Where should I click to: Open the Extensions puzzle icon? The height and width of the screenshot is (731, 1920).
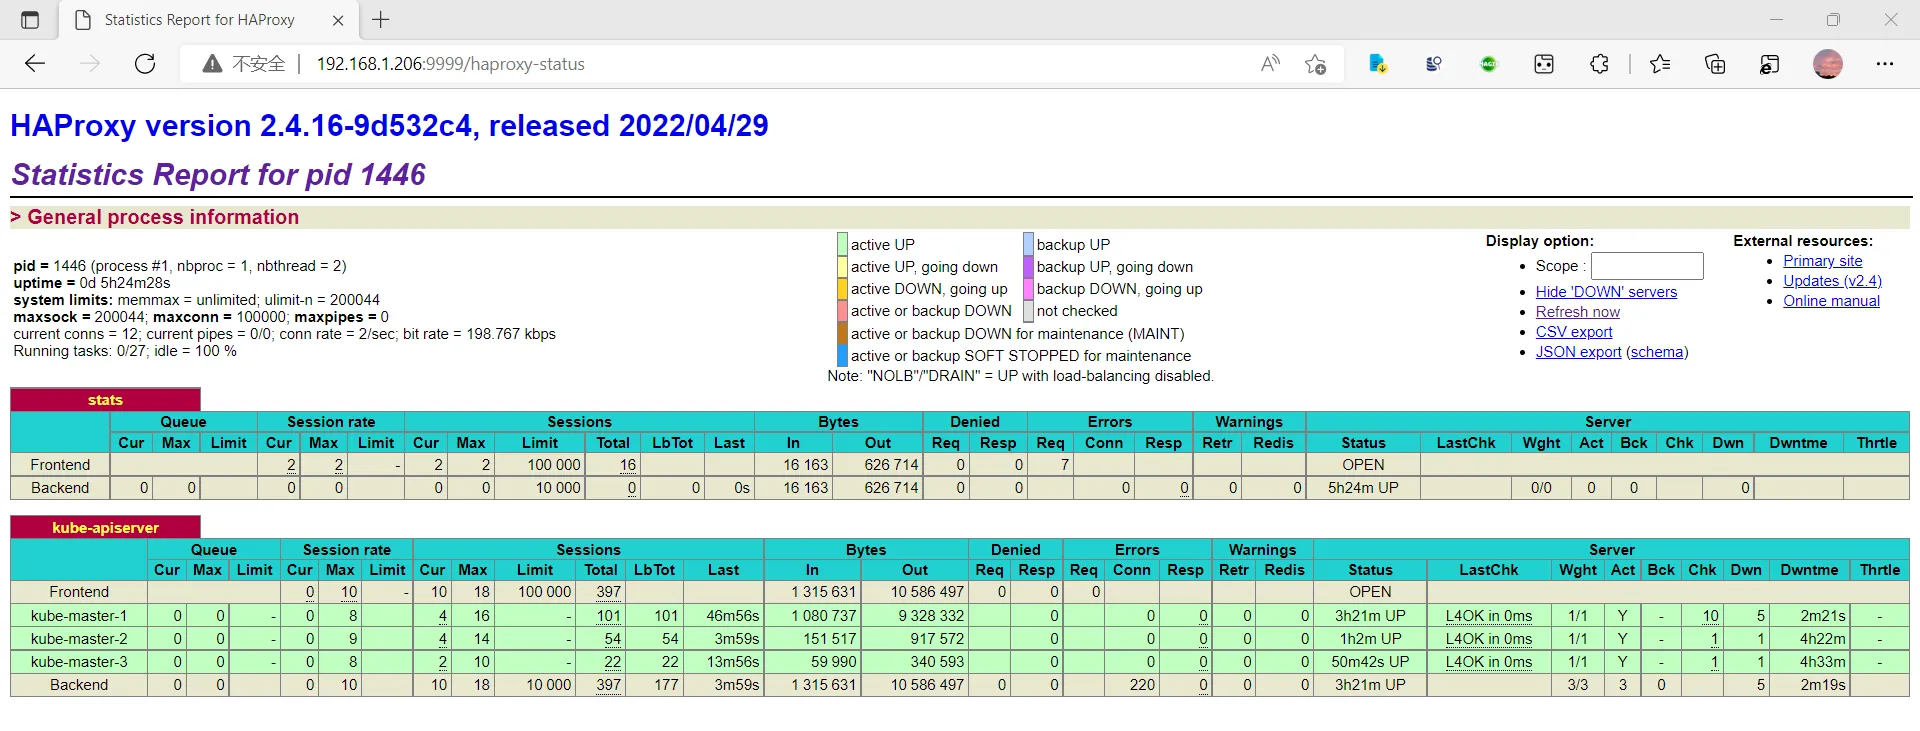[x=1599, y=64]
